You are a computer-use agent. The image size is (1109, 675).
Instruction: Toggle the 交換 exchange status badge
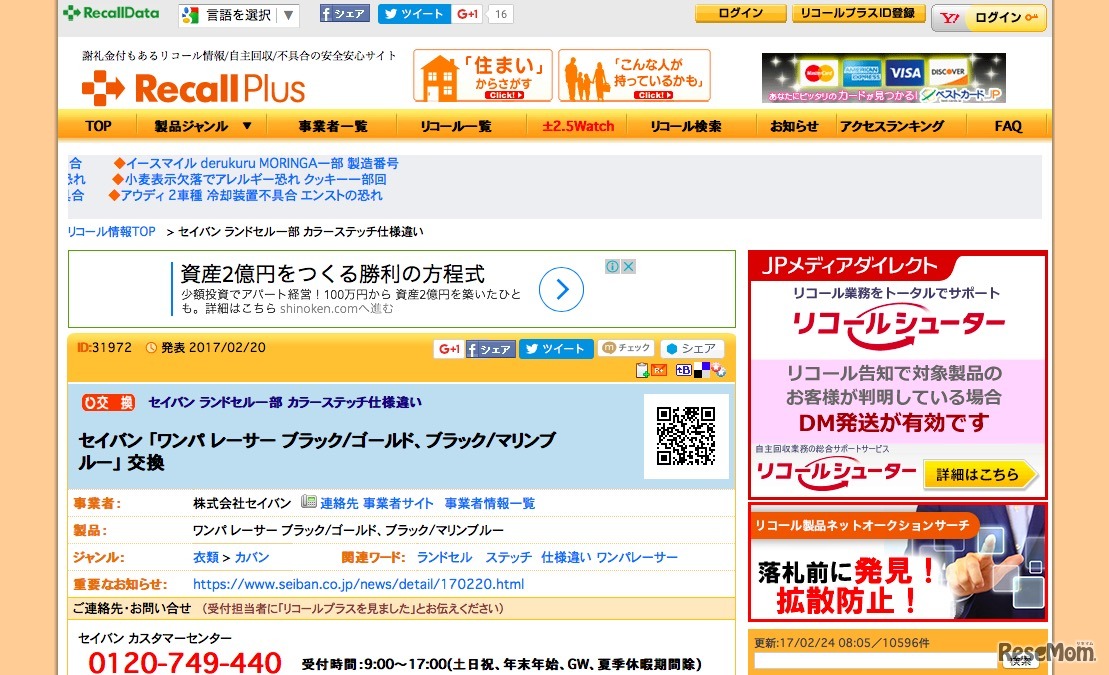click(107, 402)
